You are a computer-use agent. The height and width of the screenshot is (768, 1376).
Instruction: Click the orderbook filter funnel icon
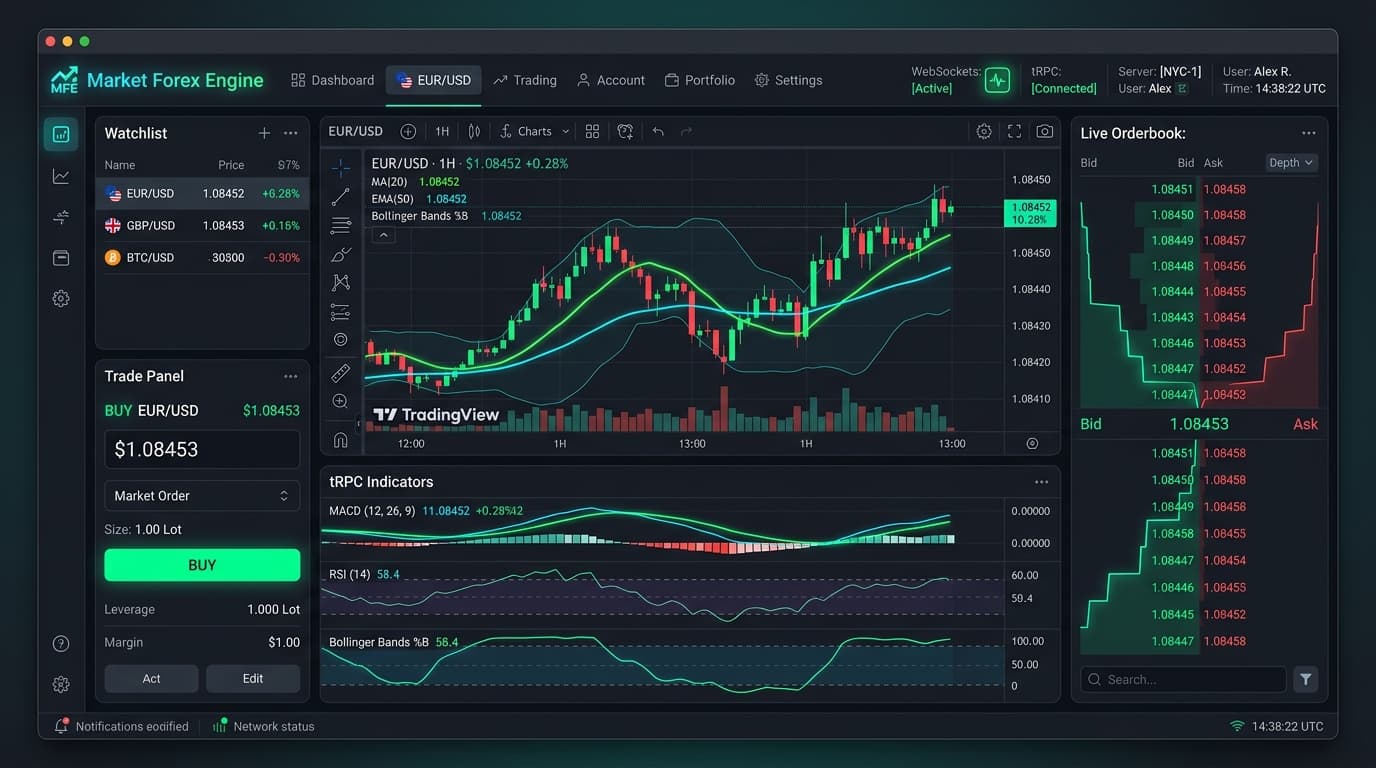1305,679
